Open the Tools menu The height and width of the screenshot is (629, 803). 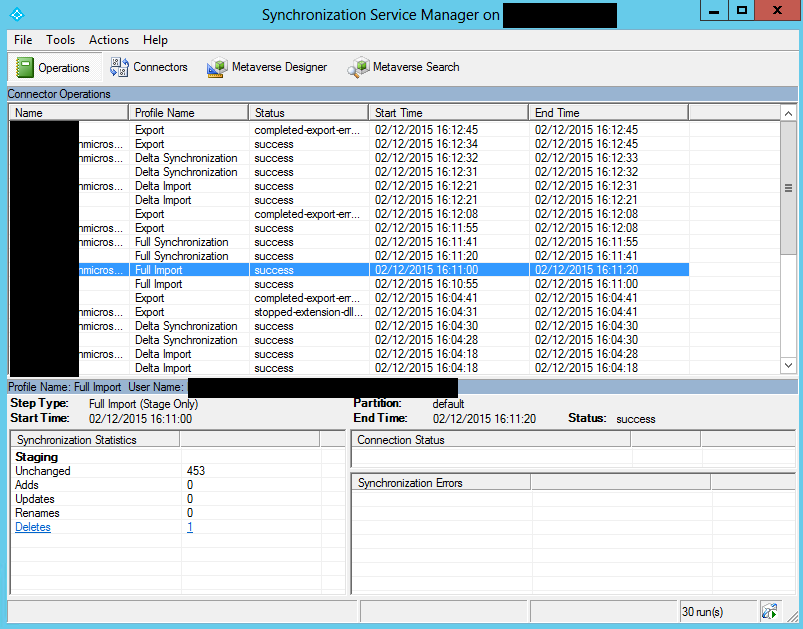click(60, 40)
